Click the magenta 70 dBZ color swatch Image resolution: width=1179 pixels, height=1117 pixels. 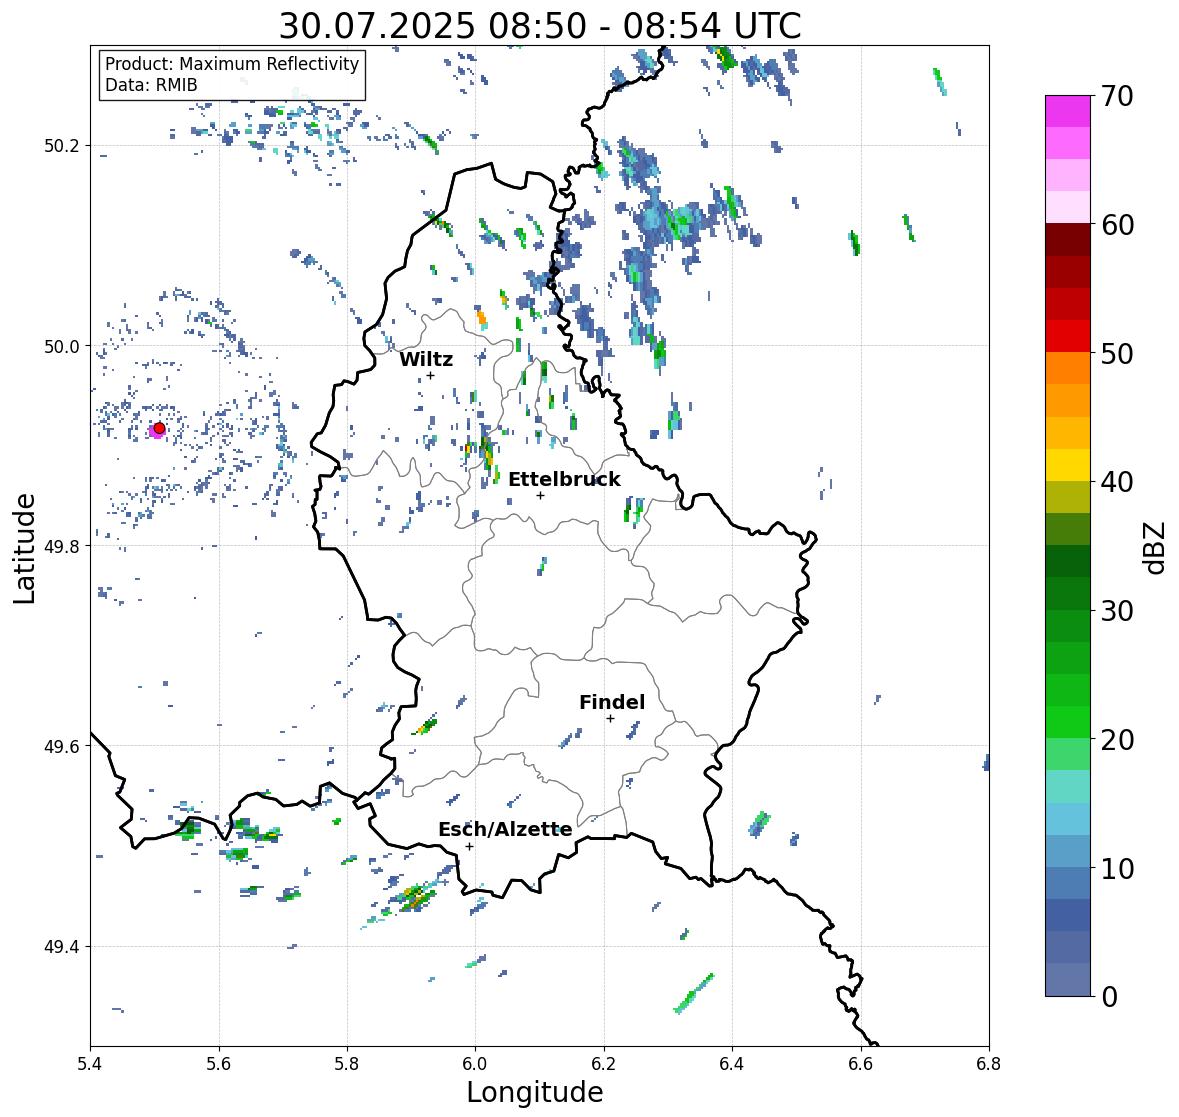coord(1068,111)
